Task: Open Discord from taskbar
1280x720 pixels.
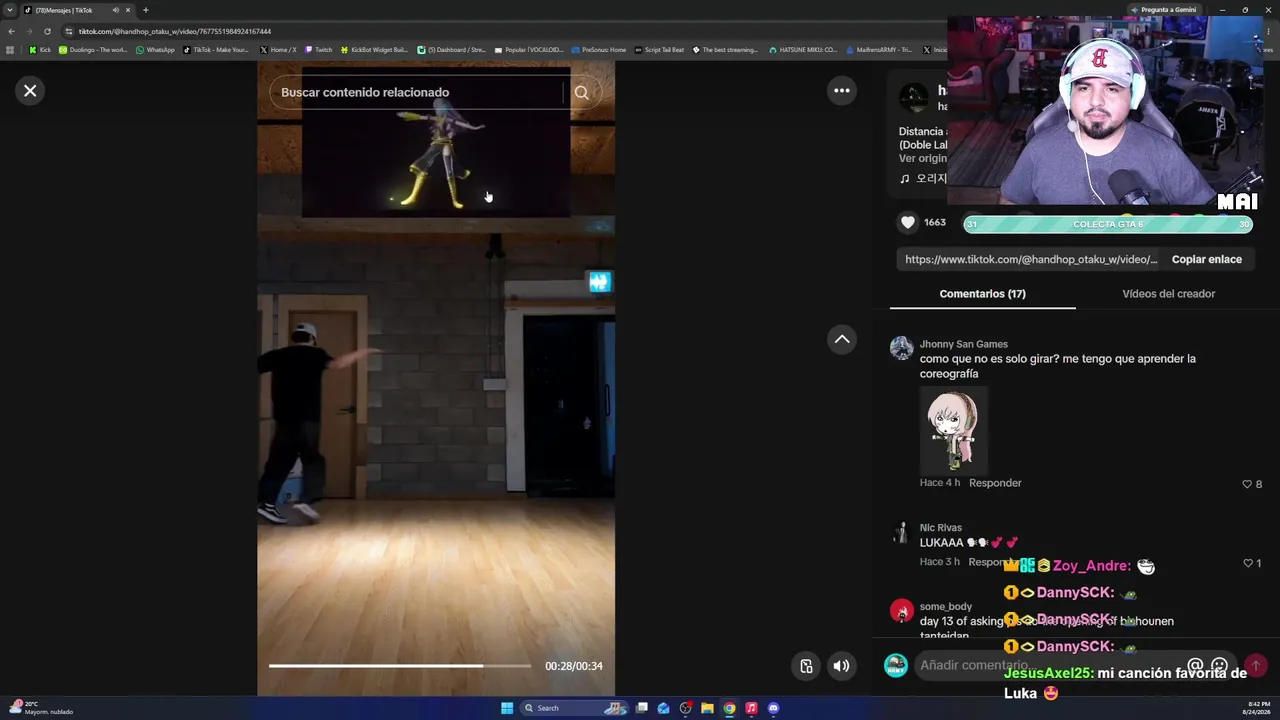Action: [773, 708]
